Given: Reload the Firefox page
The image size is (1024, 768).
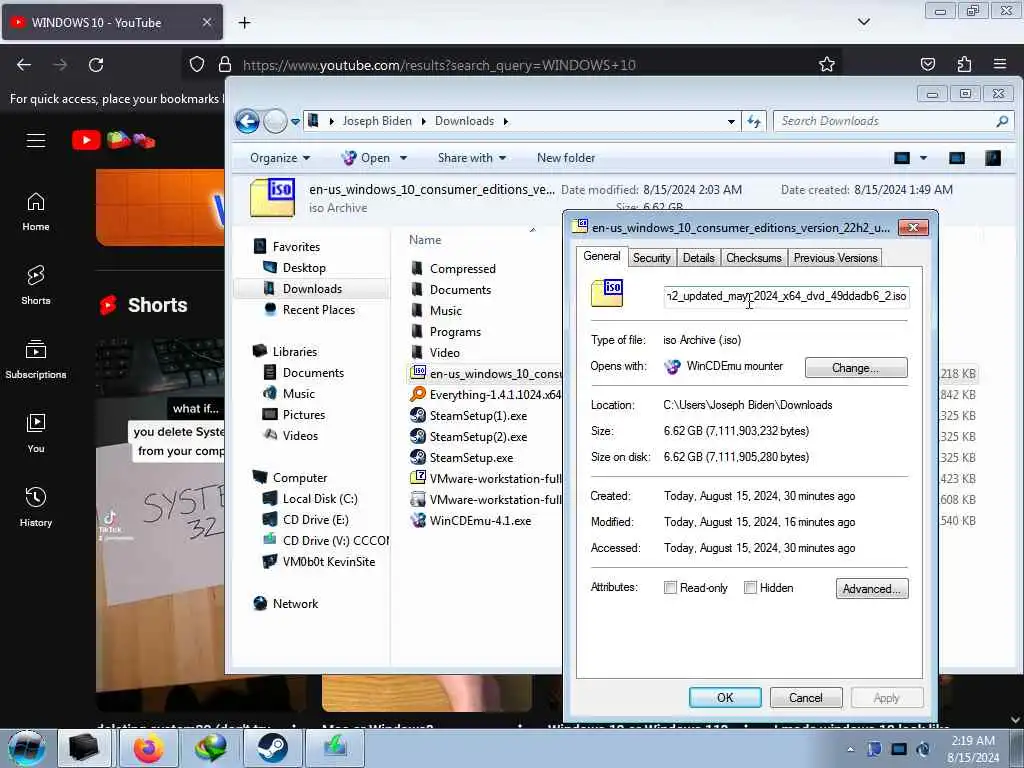Looking at the screenshot, I should click(x=96, y=65).
